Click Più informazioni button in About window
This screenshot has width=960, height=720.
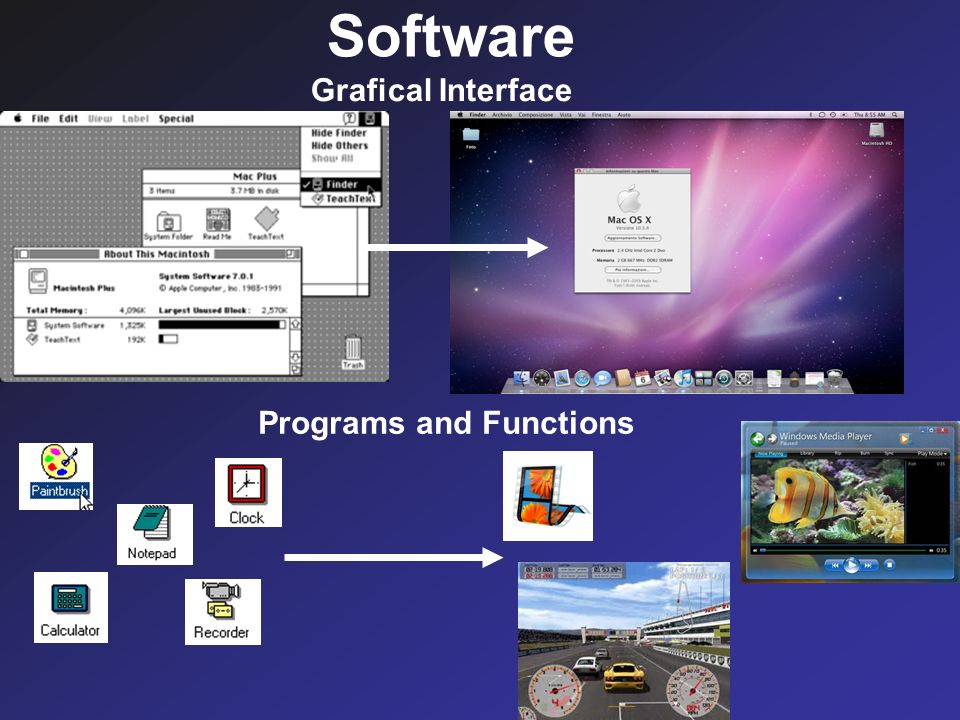click(632, 269)
